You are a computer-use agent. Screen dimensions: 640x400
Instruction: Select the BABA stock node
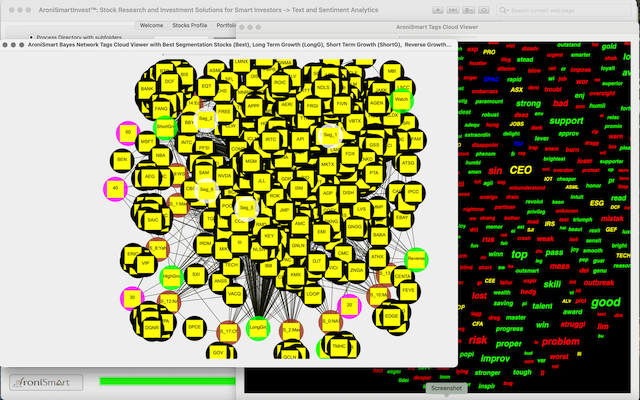tap(379, 236)
